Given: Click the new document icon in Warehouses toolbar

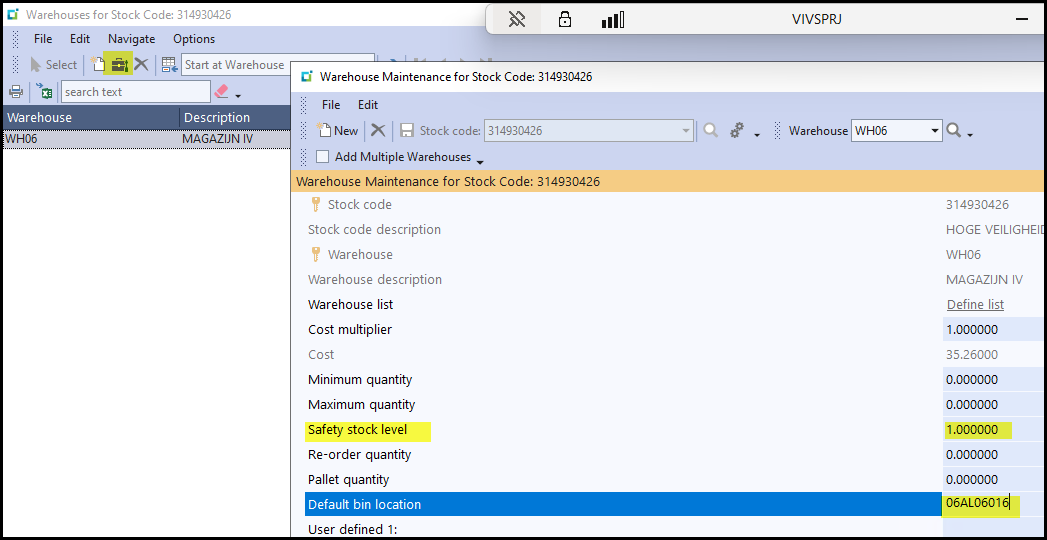Looking at the screenshot, I should pos(98,65).
